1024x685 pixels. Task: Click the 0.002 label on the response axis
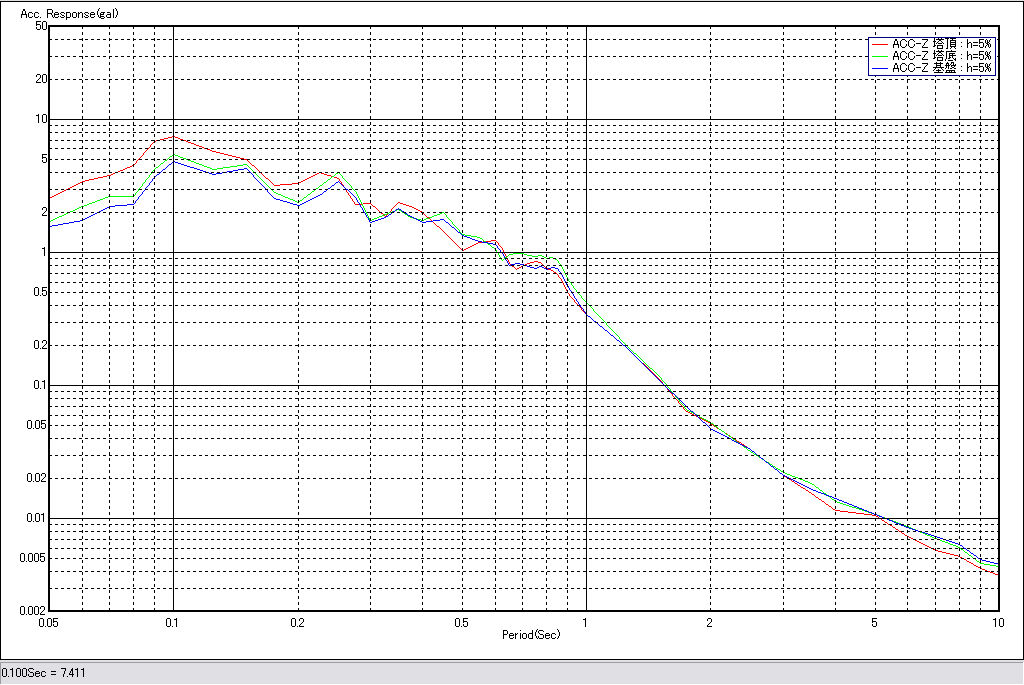point(34,610)
